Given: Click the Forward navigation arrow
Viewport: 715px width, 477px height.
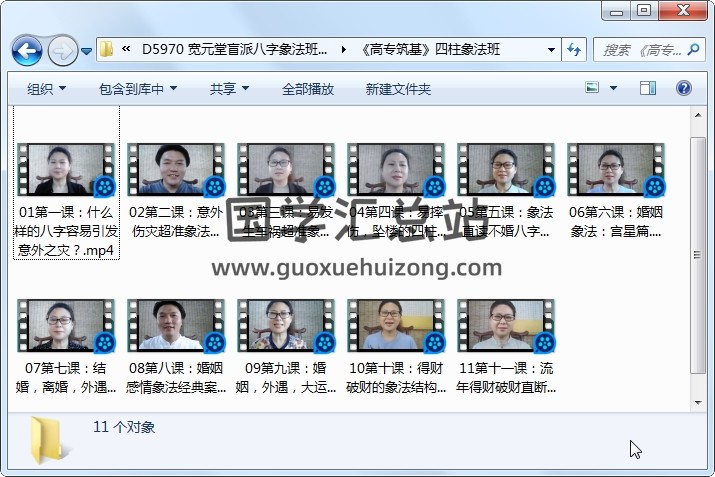Looking at the screenshot, I should (62, 49).
